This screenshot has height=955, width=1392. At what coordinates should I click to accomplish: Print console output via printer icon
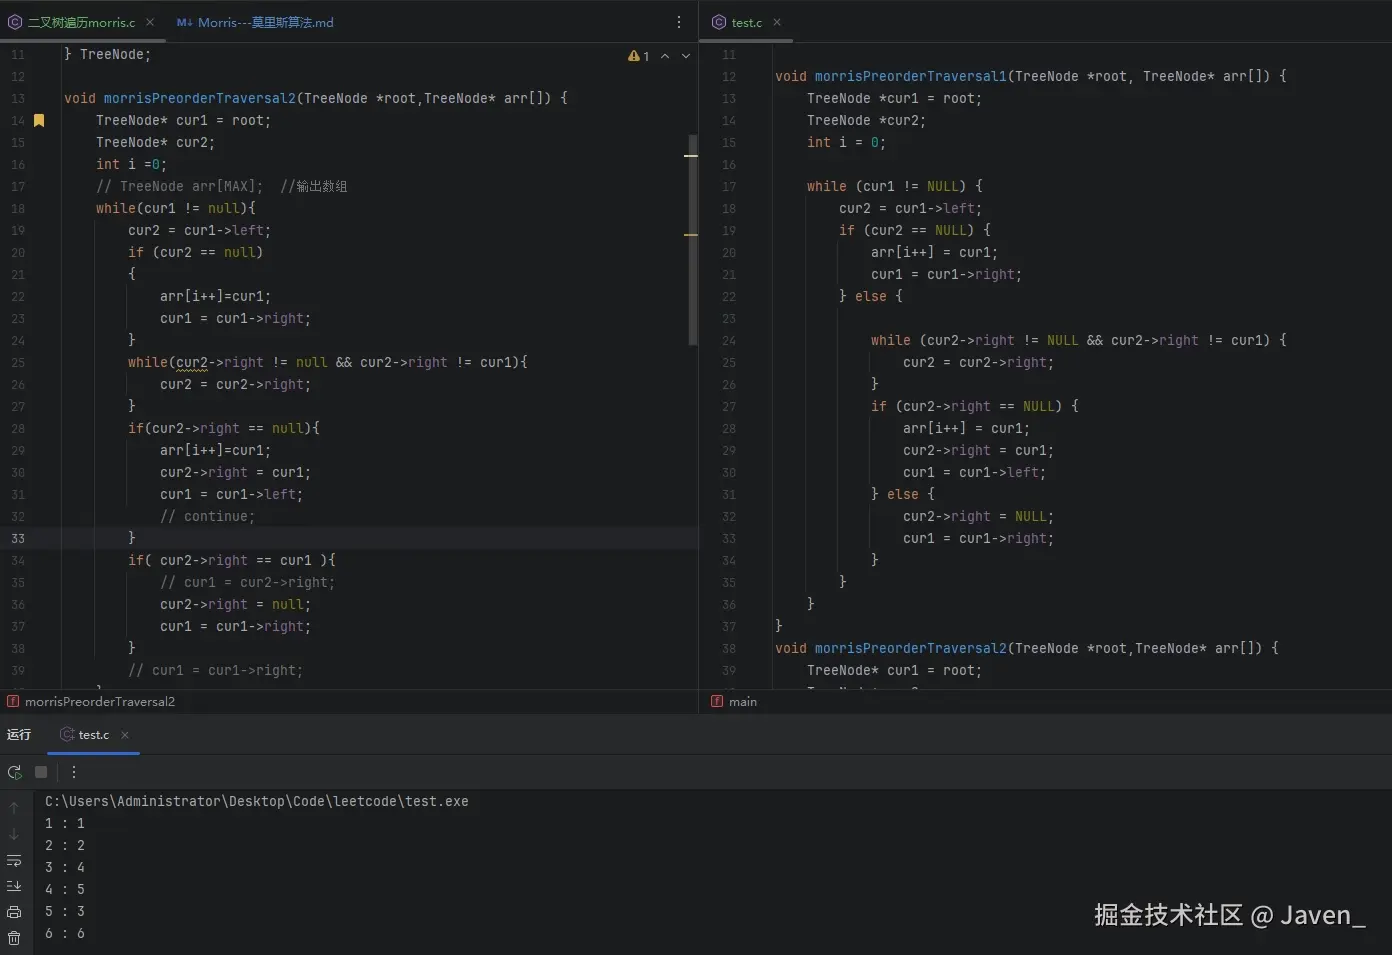(14, 912)
